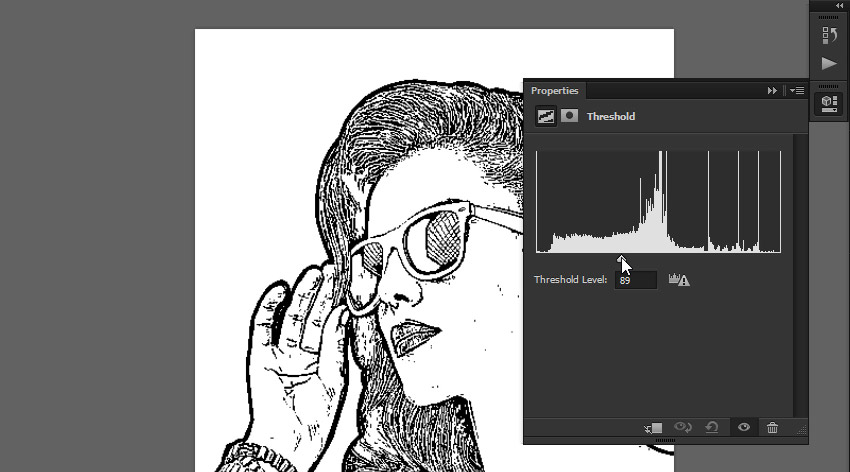The height and width of the screenshot is (472, 850).
Task: Toggle the right dock collapse arrows
Action: [x=840, y=5]
